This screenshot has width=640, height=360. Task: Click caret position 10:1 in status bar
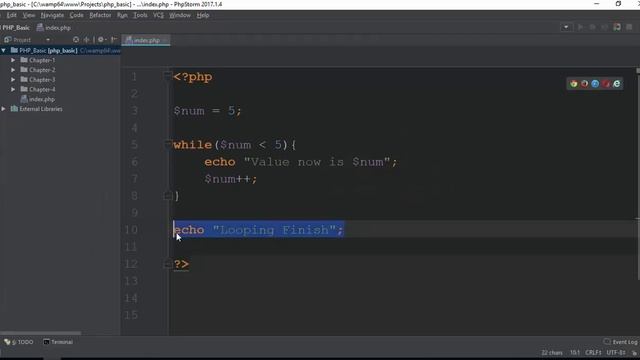pyautogui.click(x=575, y=353)
